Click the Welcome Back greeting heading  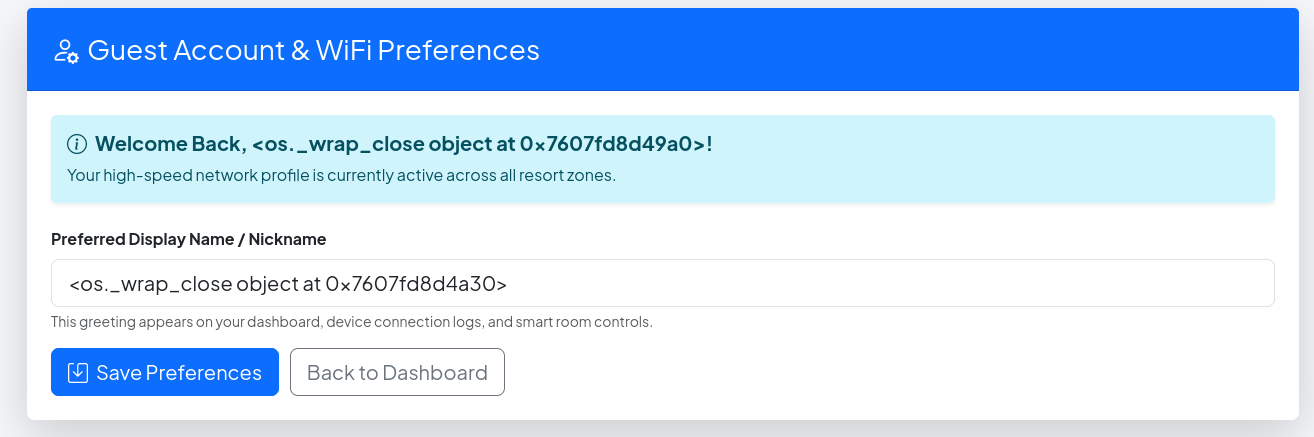click(404, 144)
